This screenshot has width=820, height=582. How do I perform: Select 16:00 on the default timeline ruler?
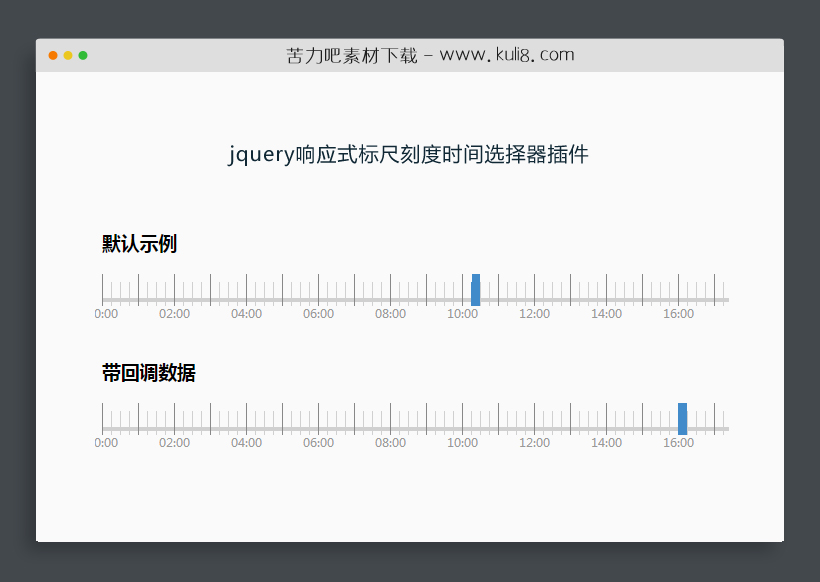[x=679, y=313]
